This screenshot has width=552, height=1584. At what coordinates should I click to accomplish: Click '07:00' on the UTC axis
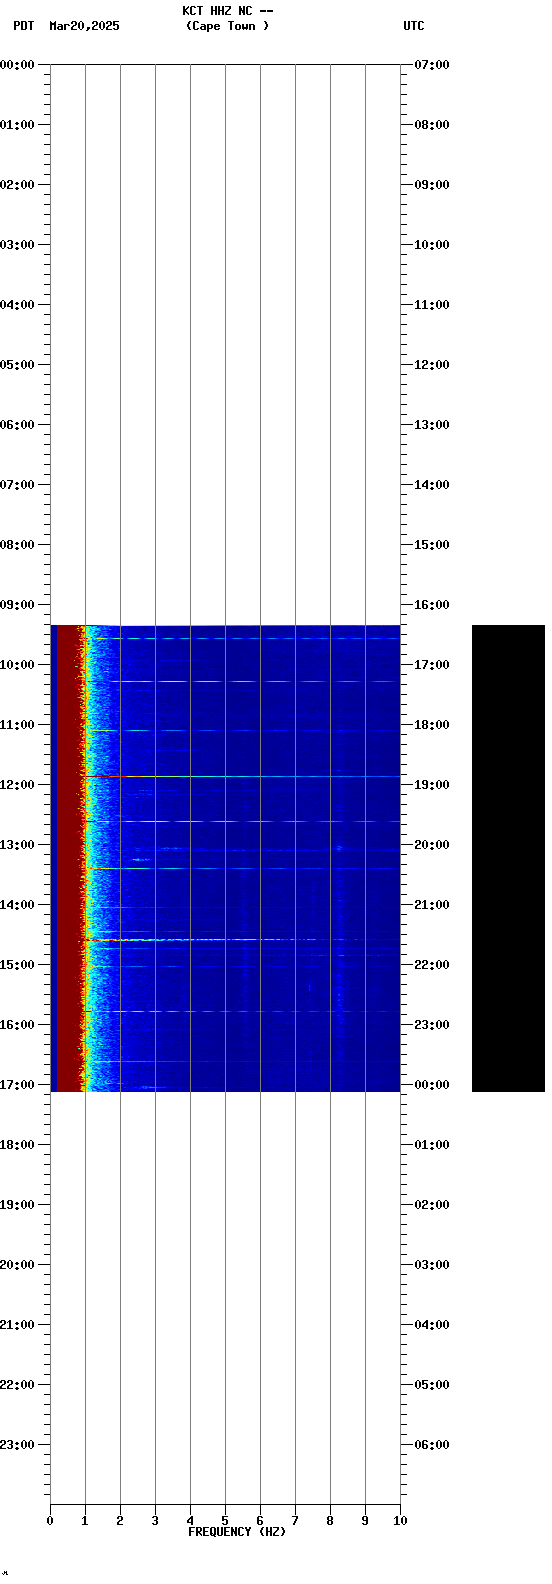(432, 65)
